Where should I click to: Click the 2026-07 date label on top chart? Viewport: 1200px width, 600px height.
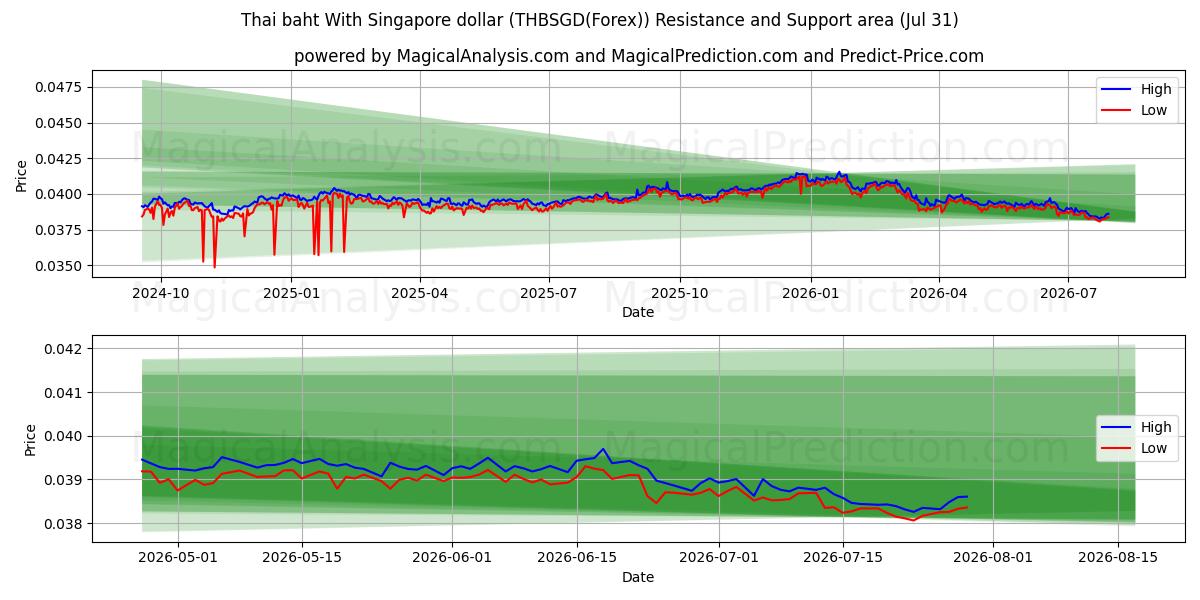coord(1067,295)
